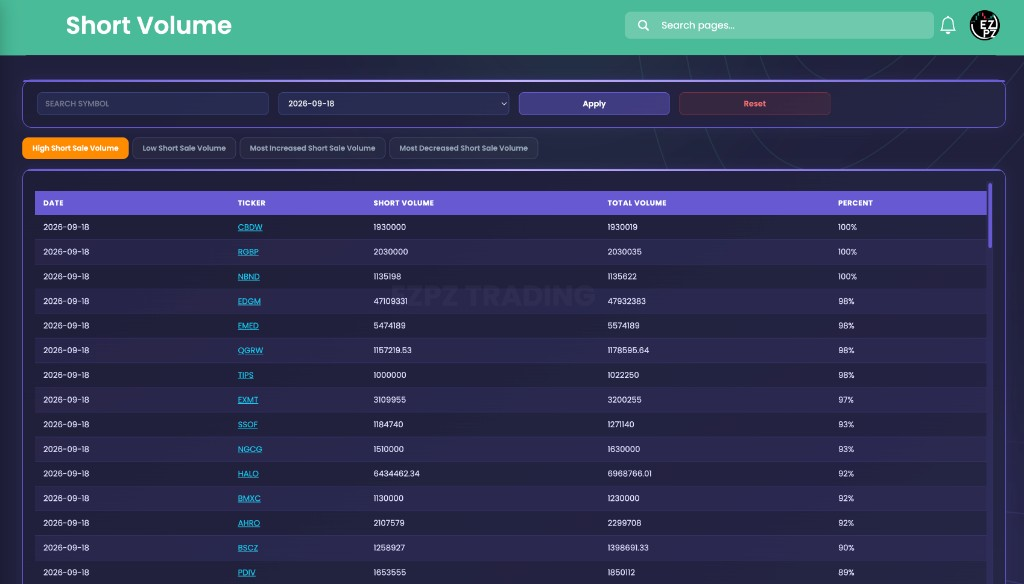Select total volume value 47932383
1024x584 pixels.
(x=626, y=301)
